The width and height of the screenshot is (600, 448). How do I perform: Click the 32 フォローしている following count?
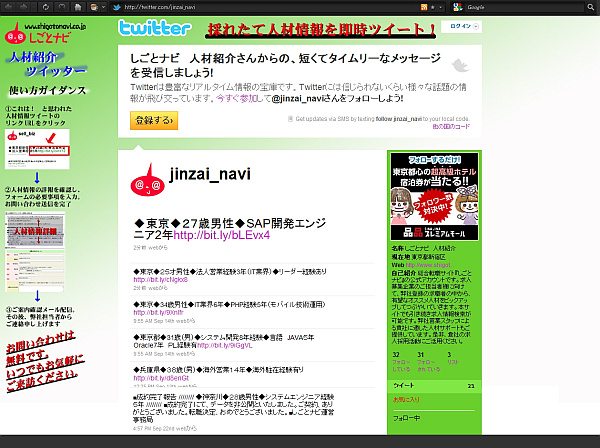point(401,362)
